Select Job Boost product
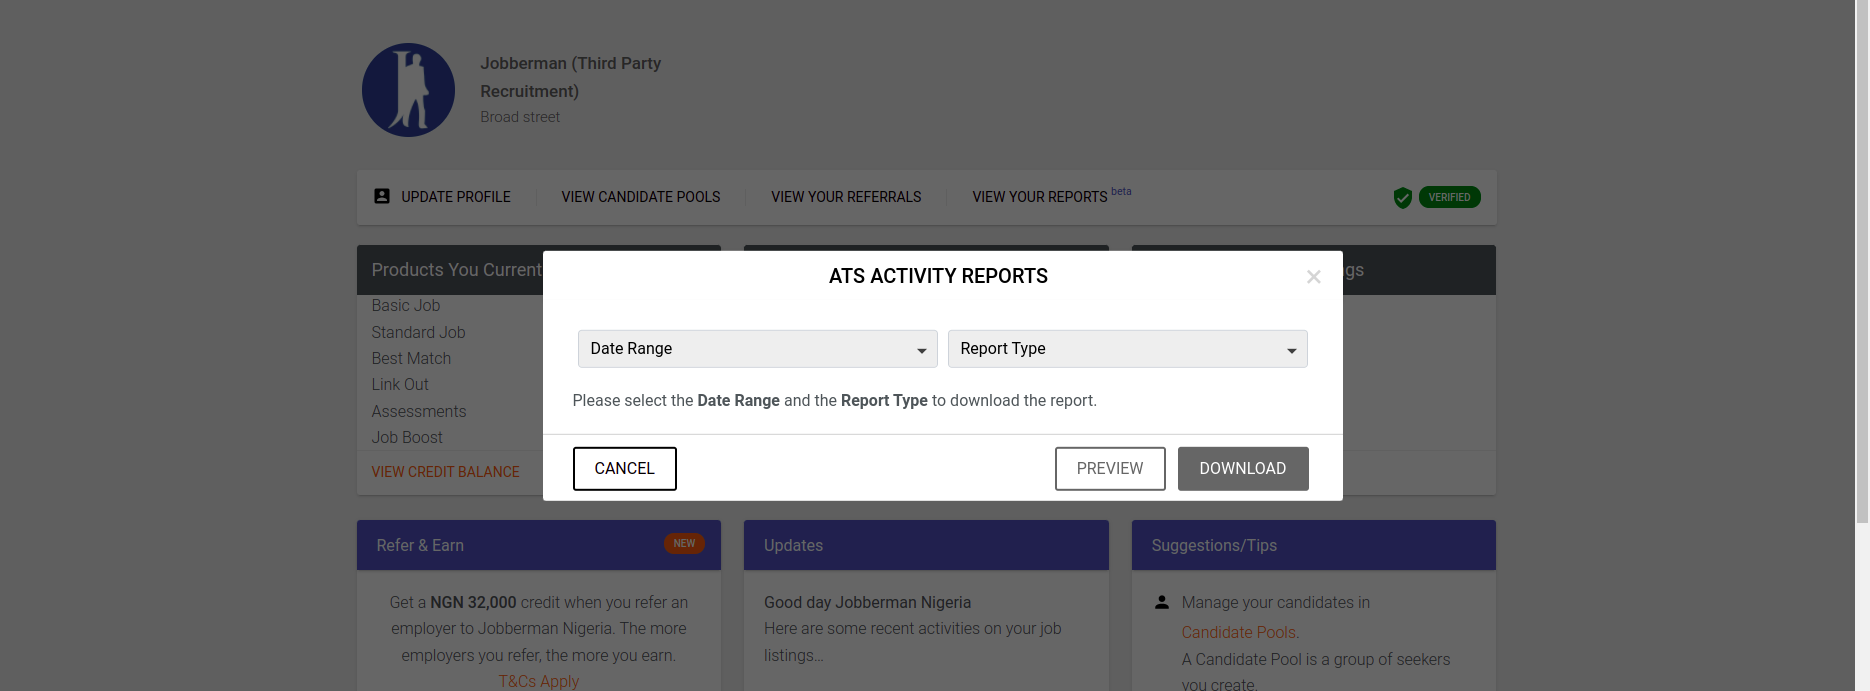Image resolution: width=1870 pixels, height=691 pixels. (x=406, y=437)
